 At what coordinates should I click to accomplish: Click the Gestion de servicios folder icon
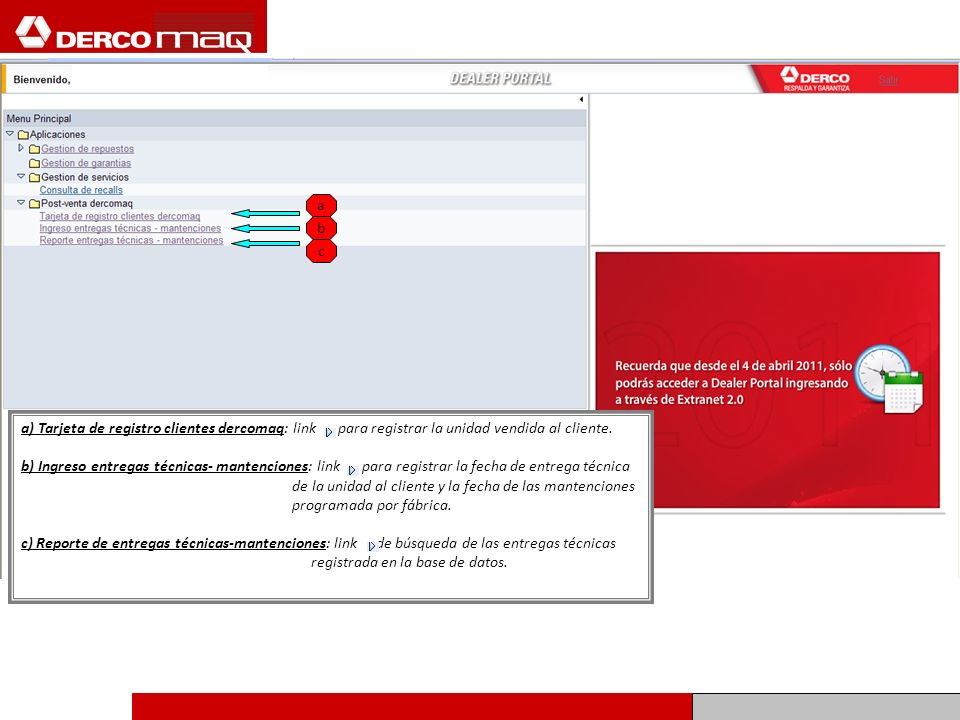point(34,177)
